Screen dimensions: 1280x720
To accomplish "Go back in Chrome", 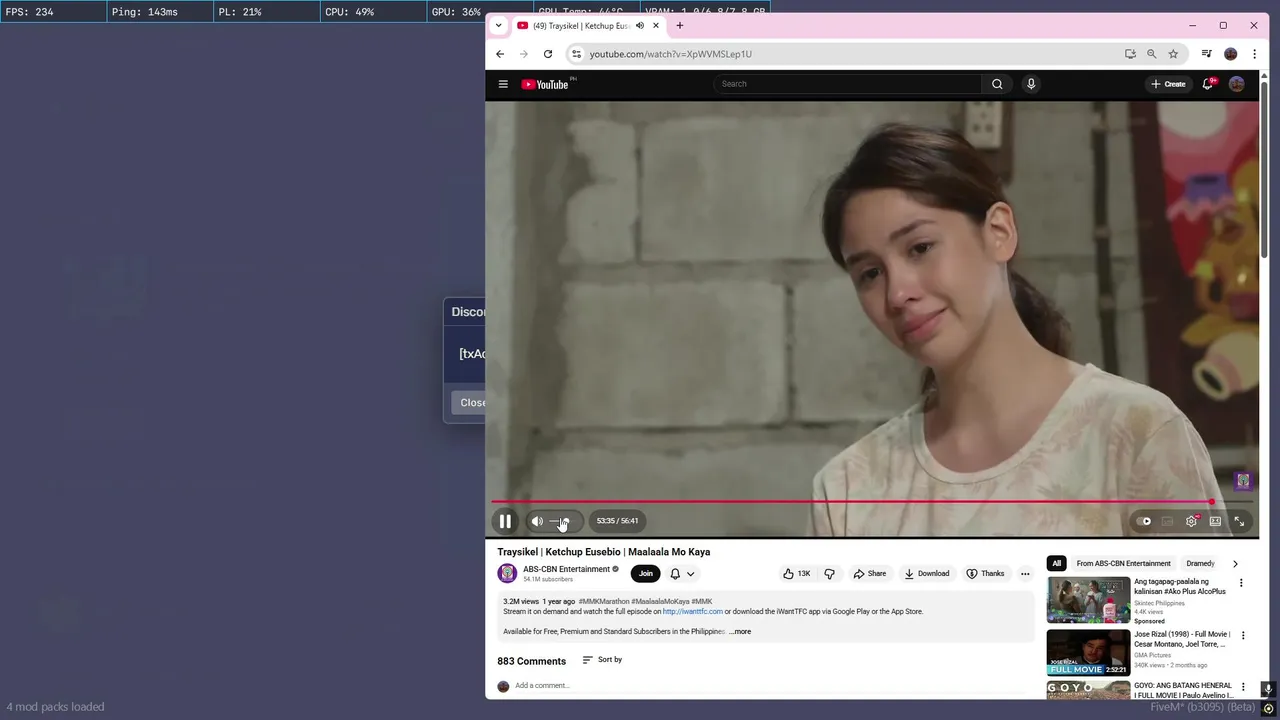I will tap(500, 54).
